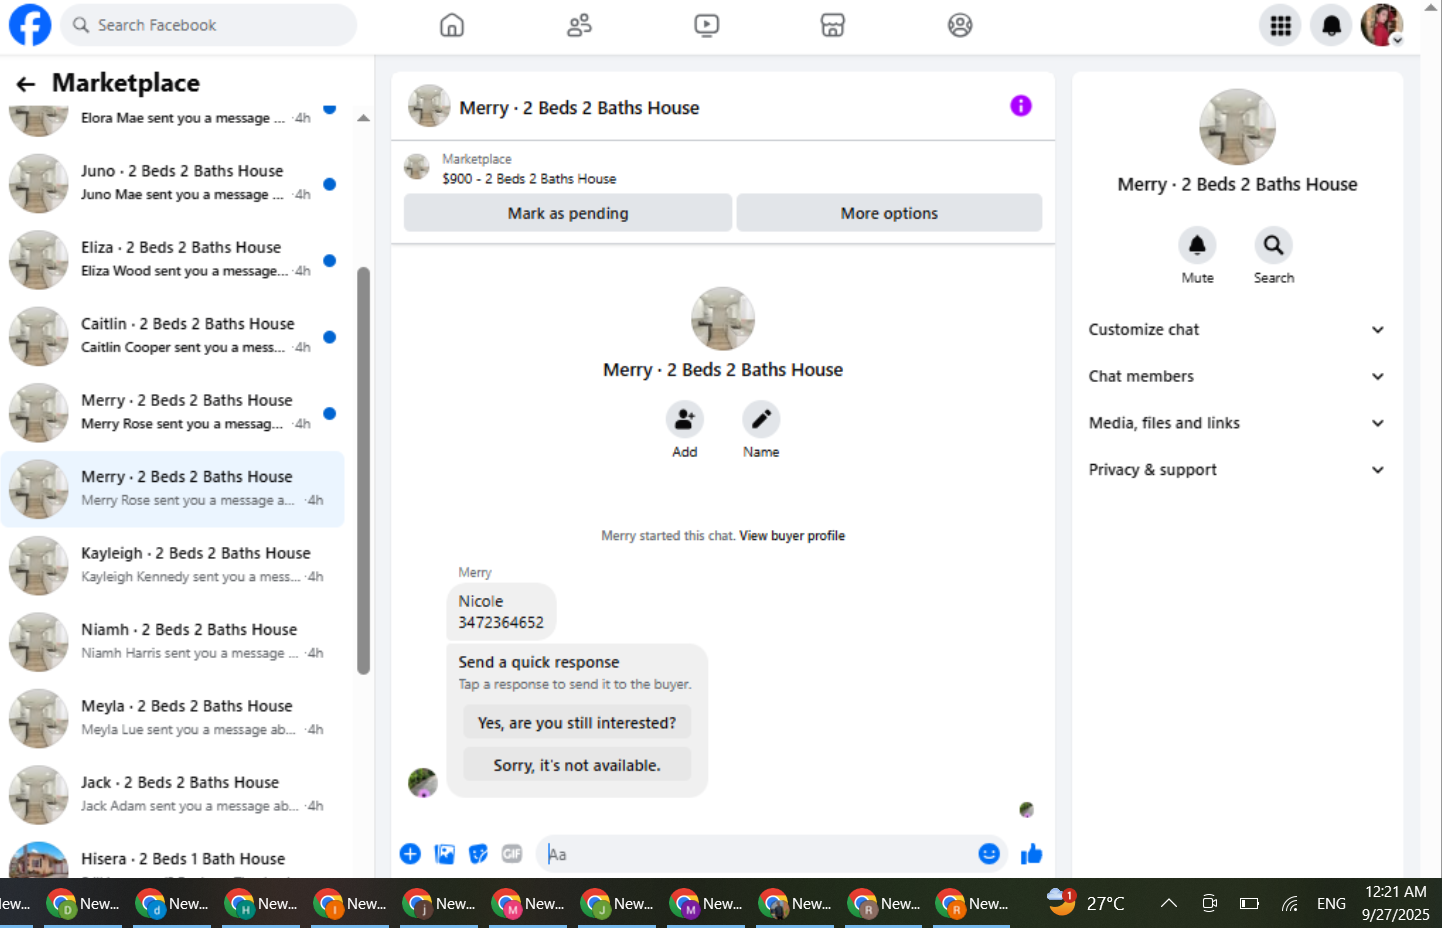Viewport: 1442px width, 928px height.
Task: Add people to the chat
Action: coord(685,419)
